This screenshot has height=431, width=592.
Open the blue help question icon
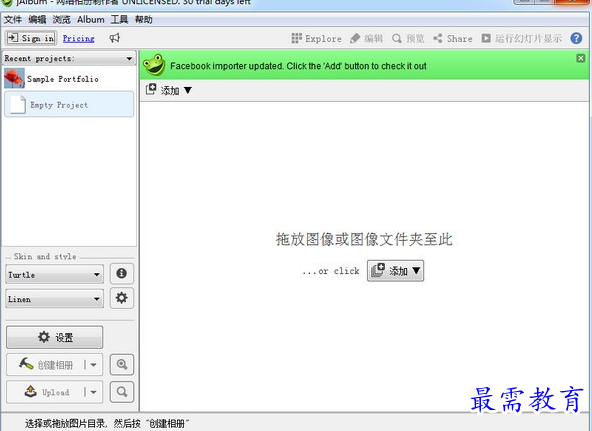[x=576, y=38]
